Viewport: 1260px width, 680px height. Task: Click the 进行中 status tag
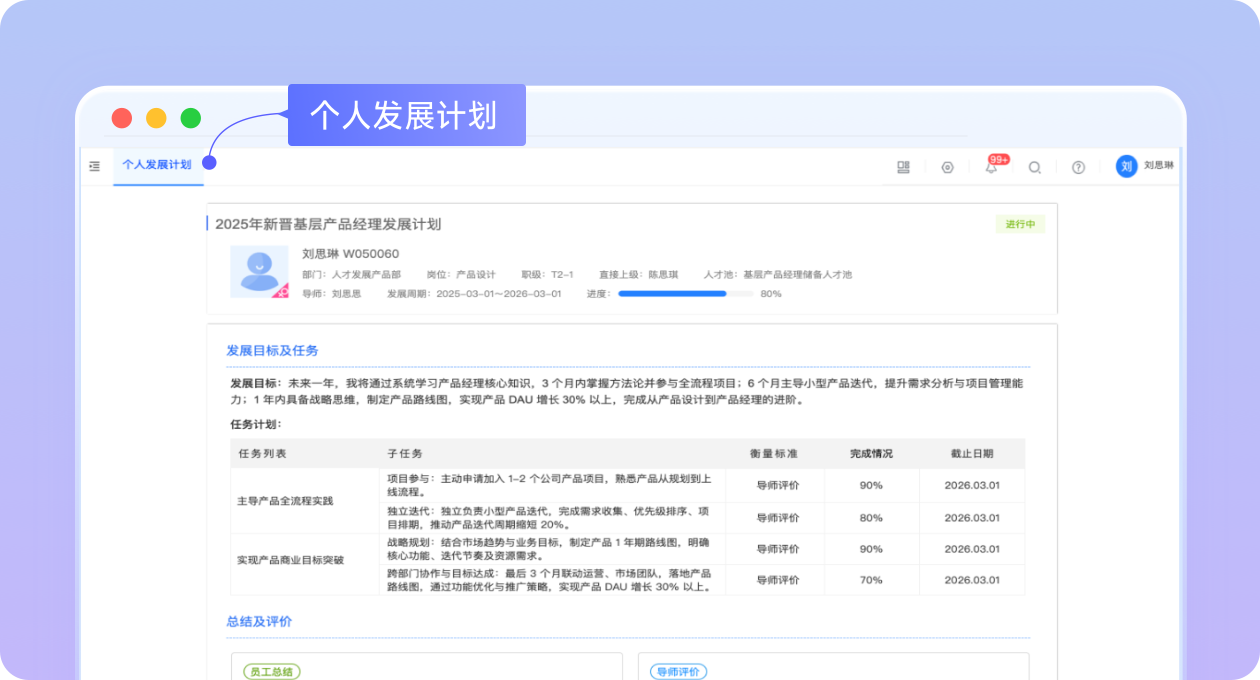click(1020, 224)
